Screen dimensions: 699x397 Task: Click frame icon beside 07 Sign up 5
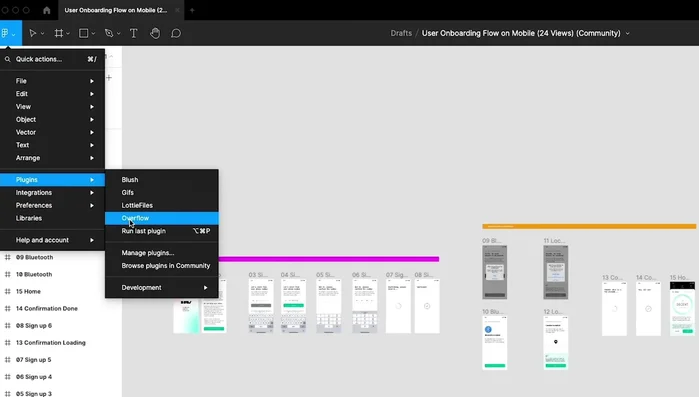click(8, 360)
